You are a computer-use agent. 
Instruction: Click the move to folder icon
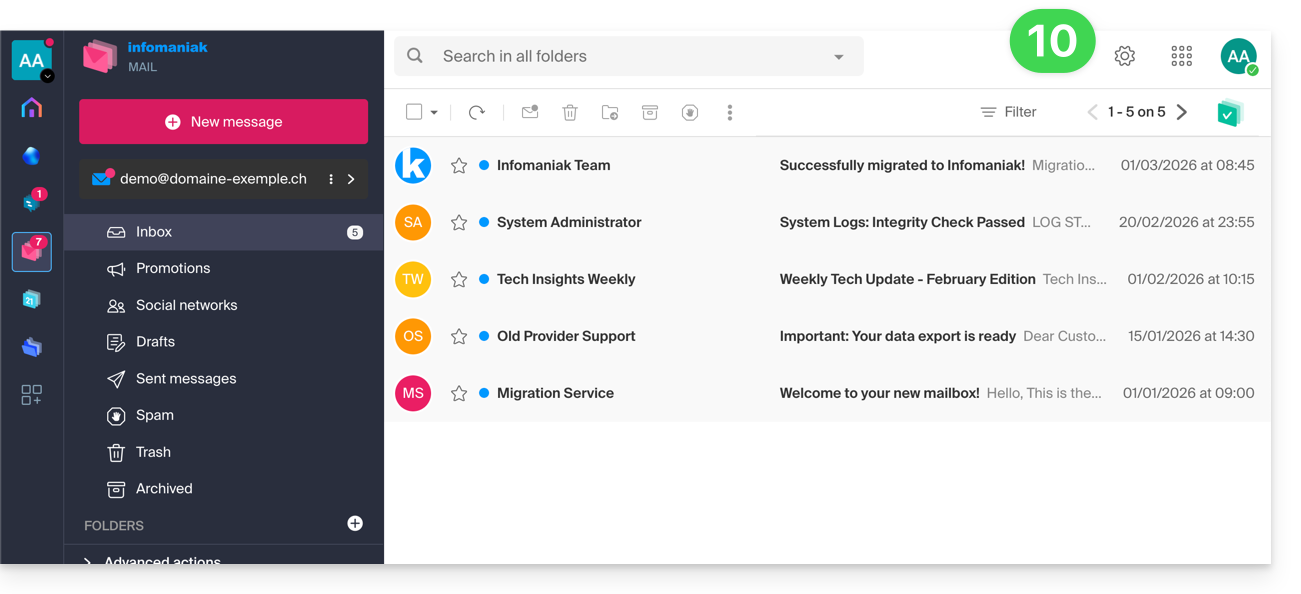pos(610,113)
